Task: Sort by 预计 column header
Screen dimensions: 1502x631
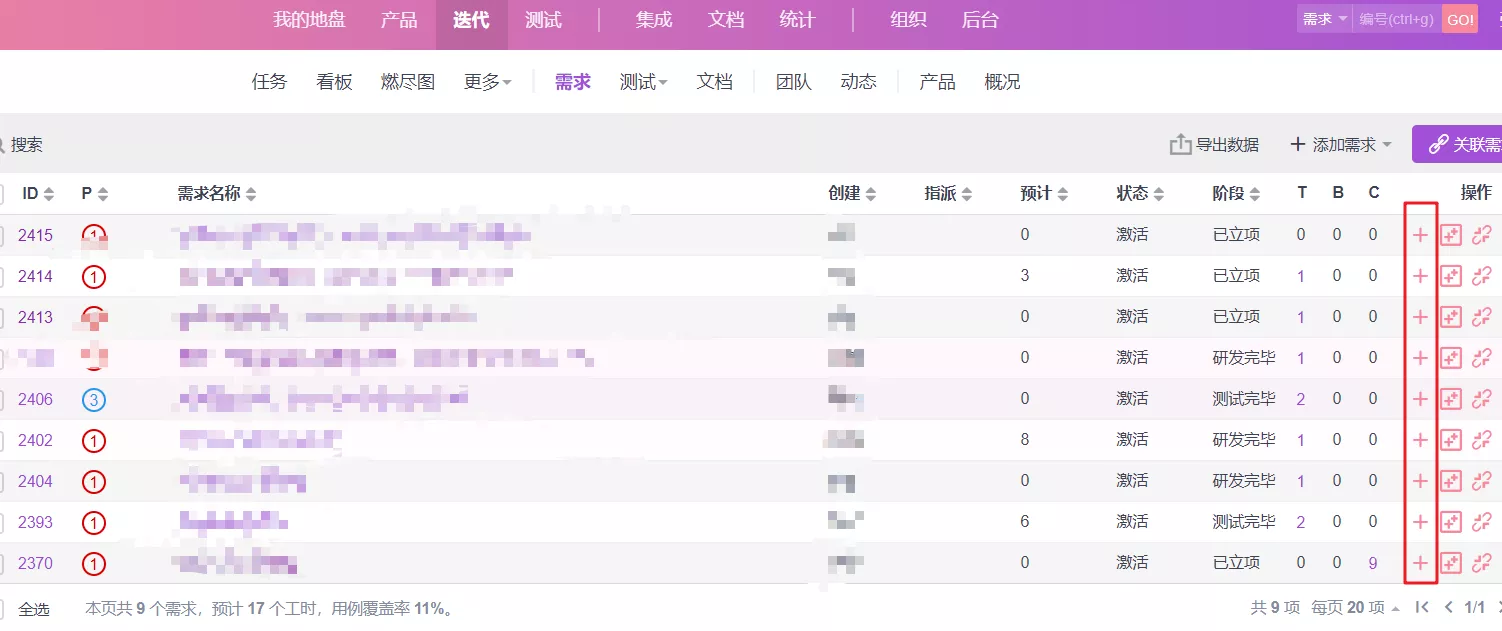Action: [1044, 193]
